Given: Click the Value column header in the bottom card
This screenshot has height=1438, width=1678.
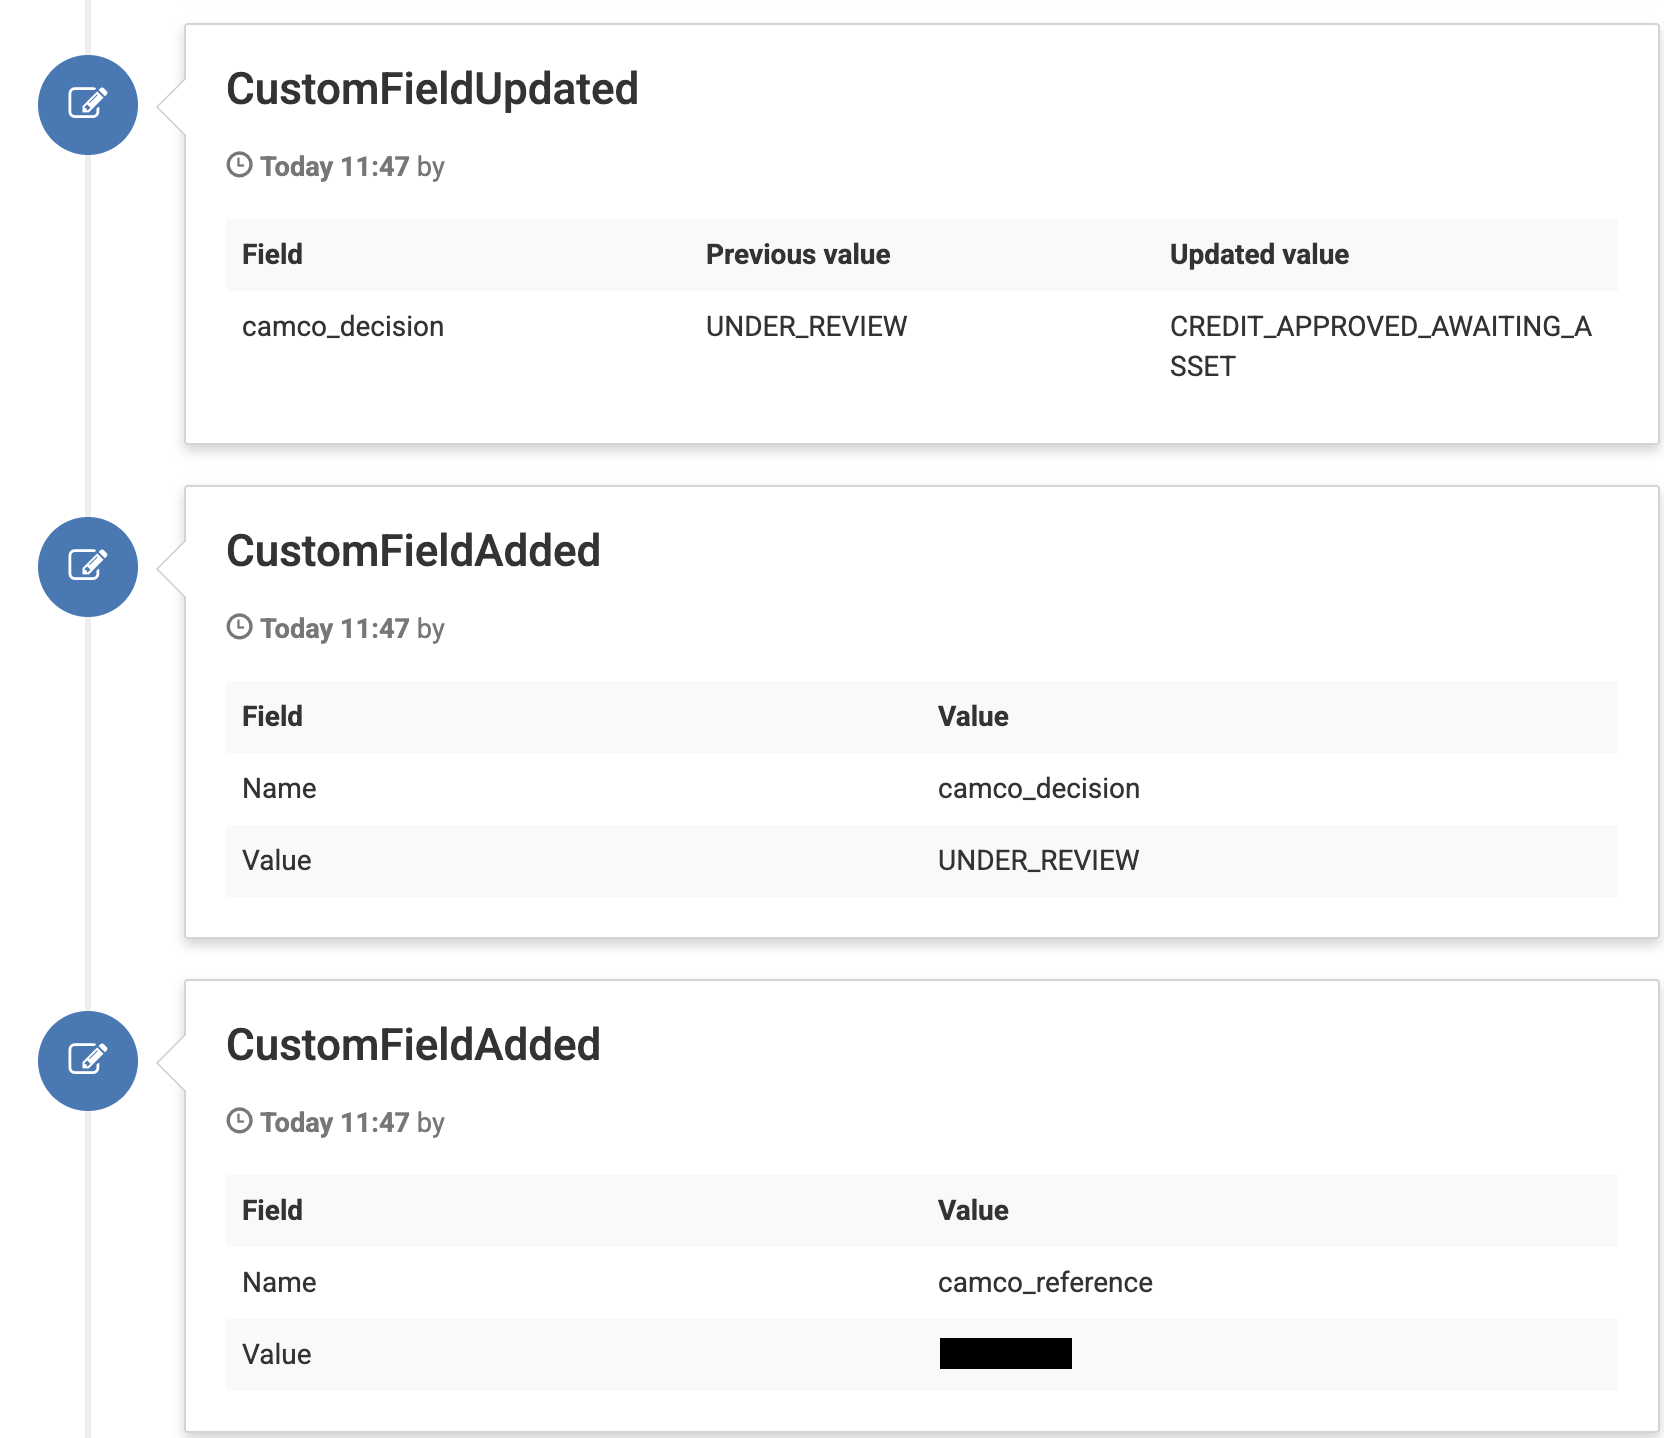Looking at the screenshot, I should 973,1210.
